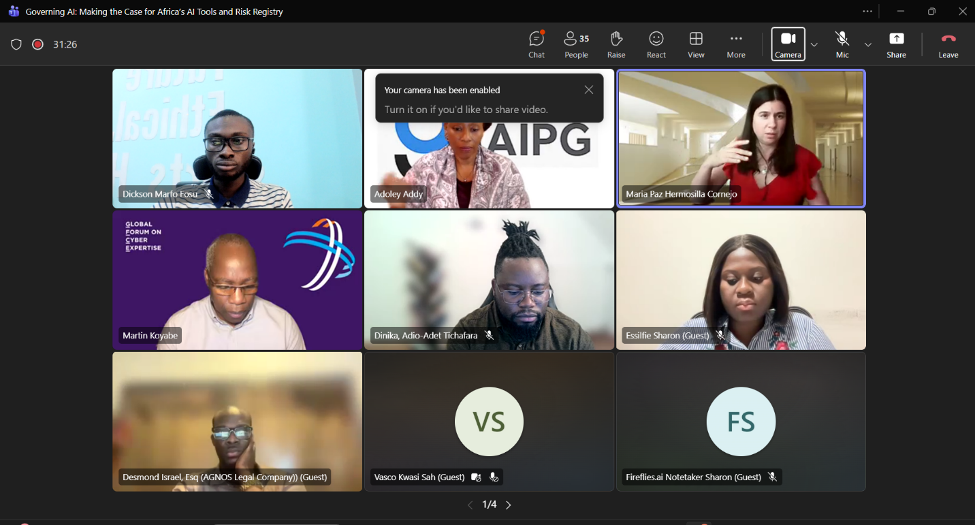Share your screen content
Image resolution: width=977 pixels, height=527 pixels.
coord(896,44)
